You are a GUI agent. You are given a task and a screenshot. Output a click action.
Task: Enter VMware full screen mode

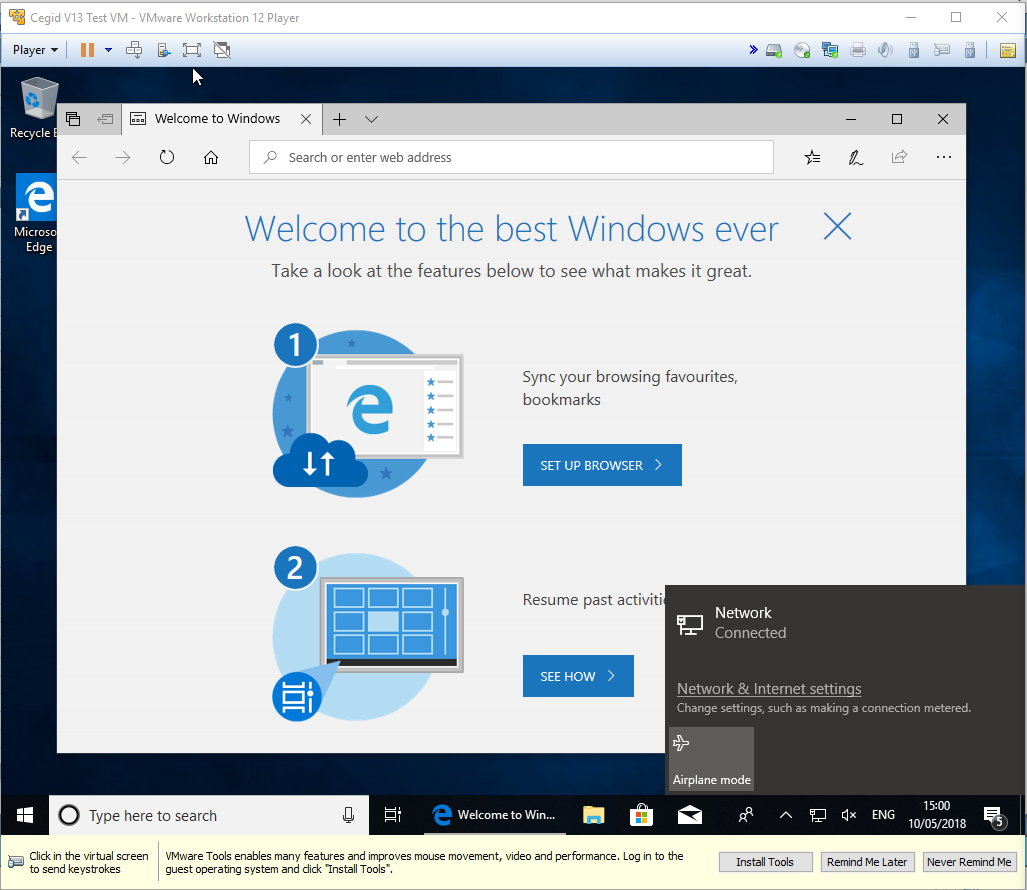(x=192, y=50)
